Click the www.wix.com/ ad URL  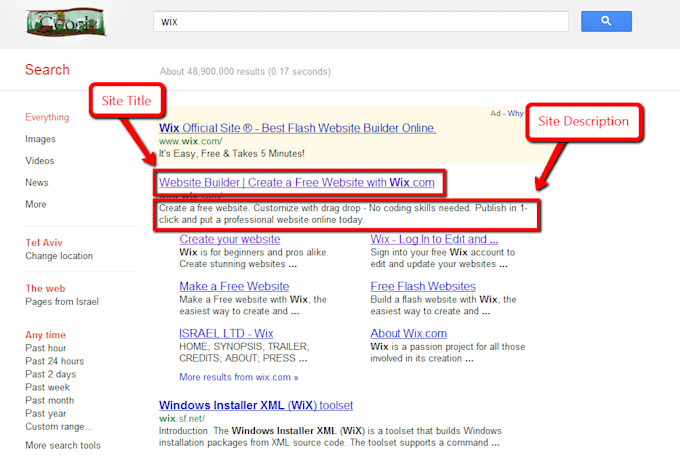click(191, 141)
